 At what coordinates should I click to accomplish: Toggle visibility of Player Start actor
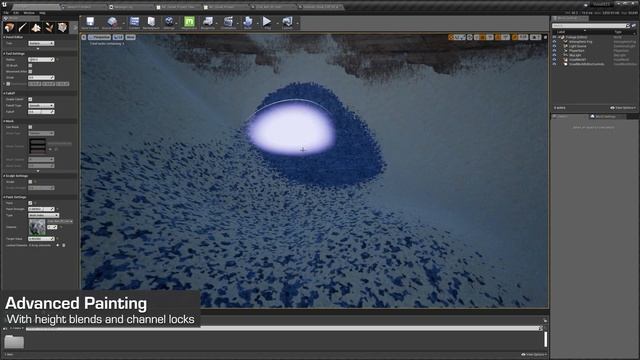coord(554,51)
